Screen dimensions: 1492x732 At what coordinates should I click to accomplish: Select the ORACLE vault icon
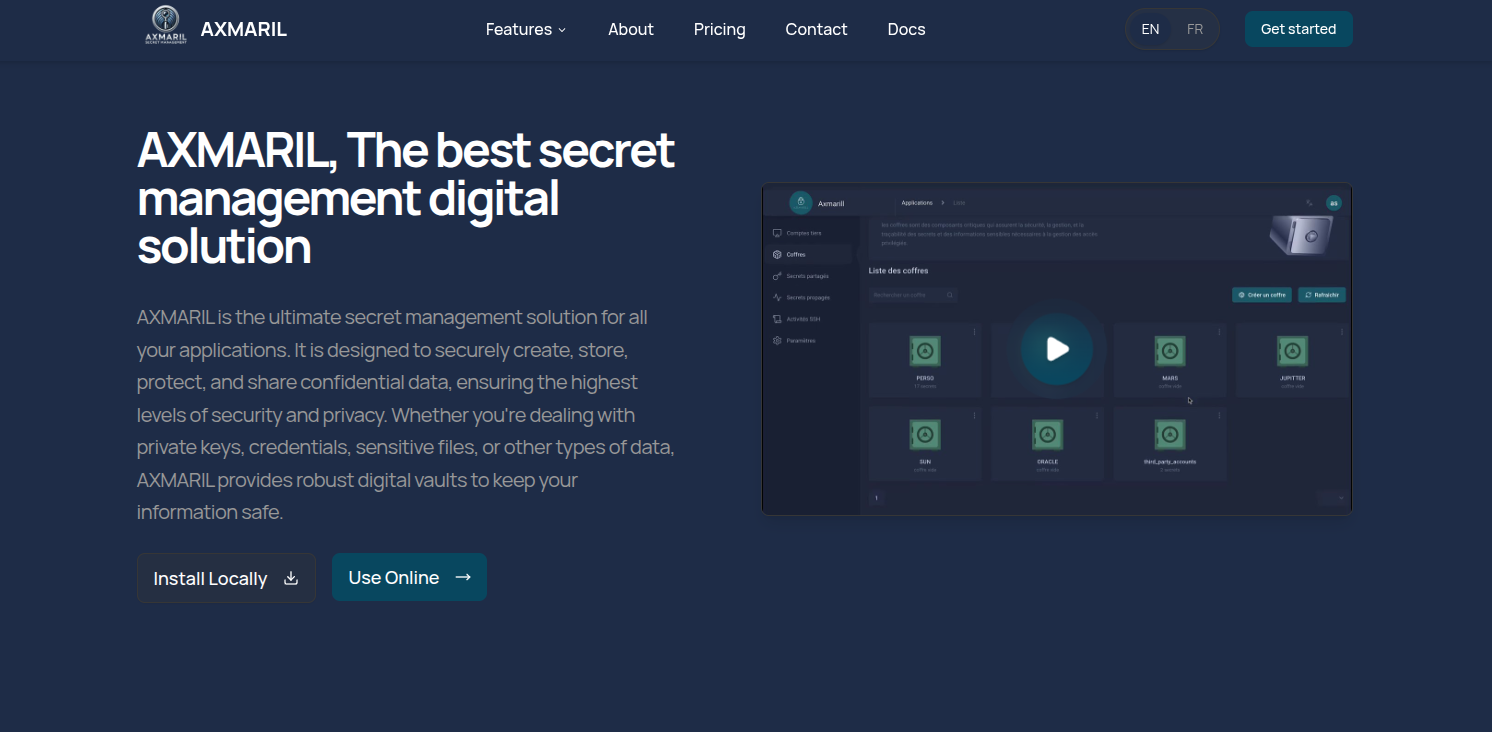pos(1047,434)
